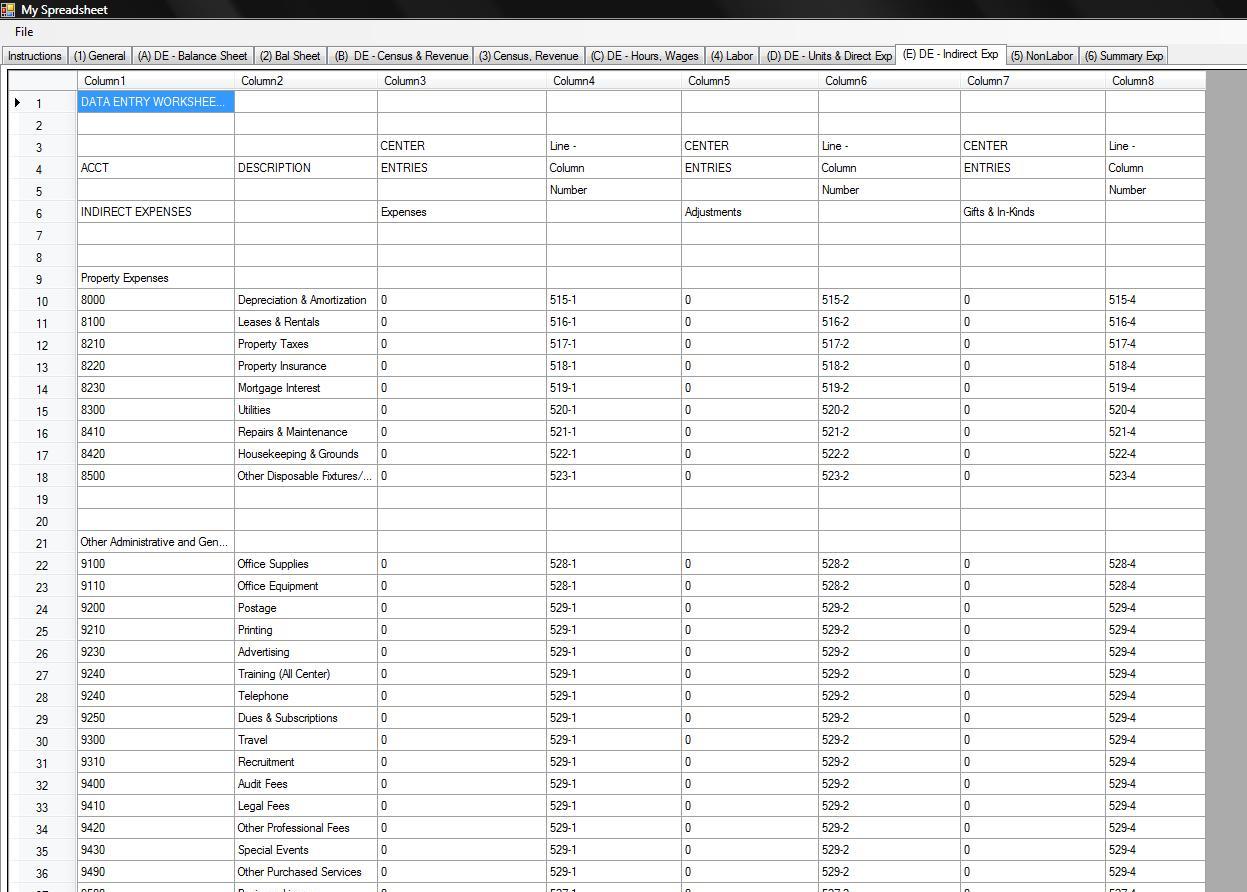
Task: Click the Dues & Subscriptions cell
Action: 306,718
